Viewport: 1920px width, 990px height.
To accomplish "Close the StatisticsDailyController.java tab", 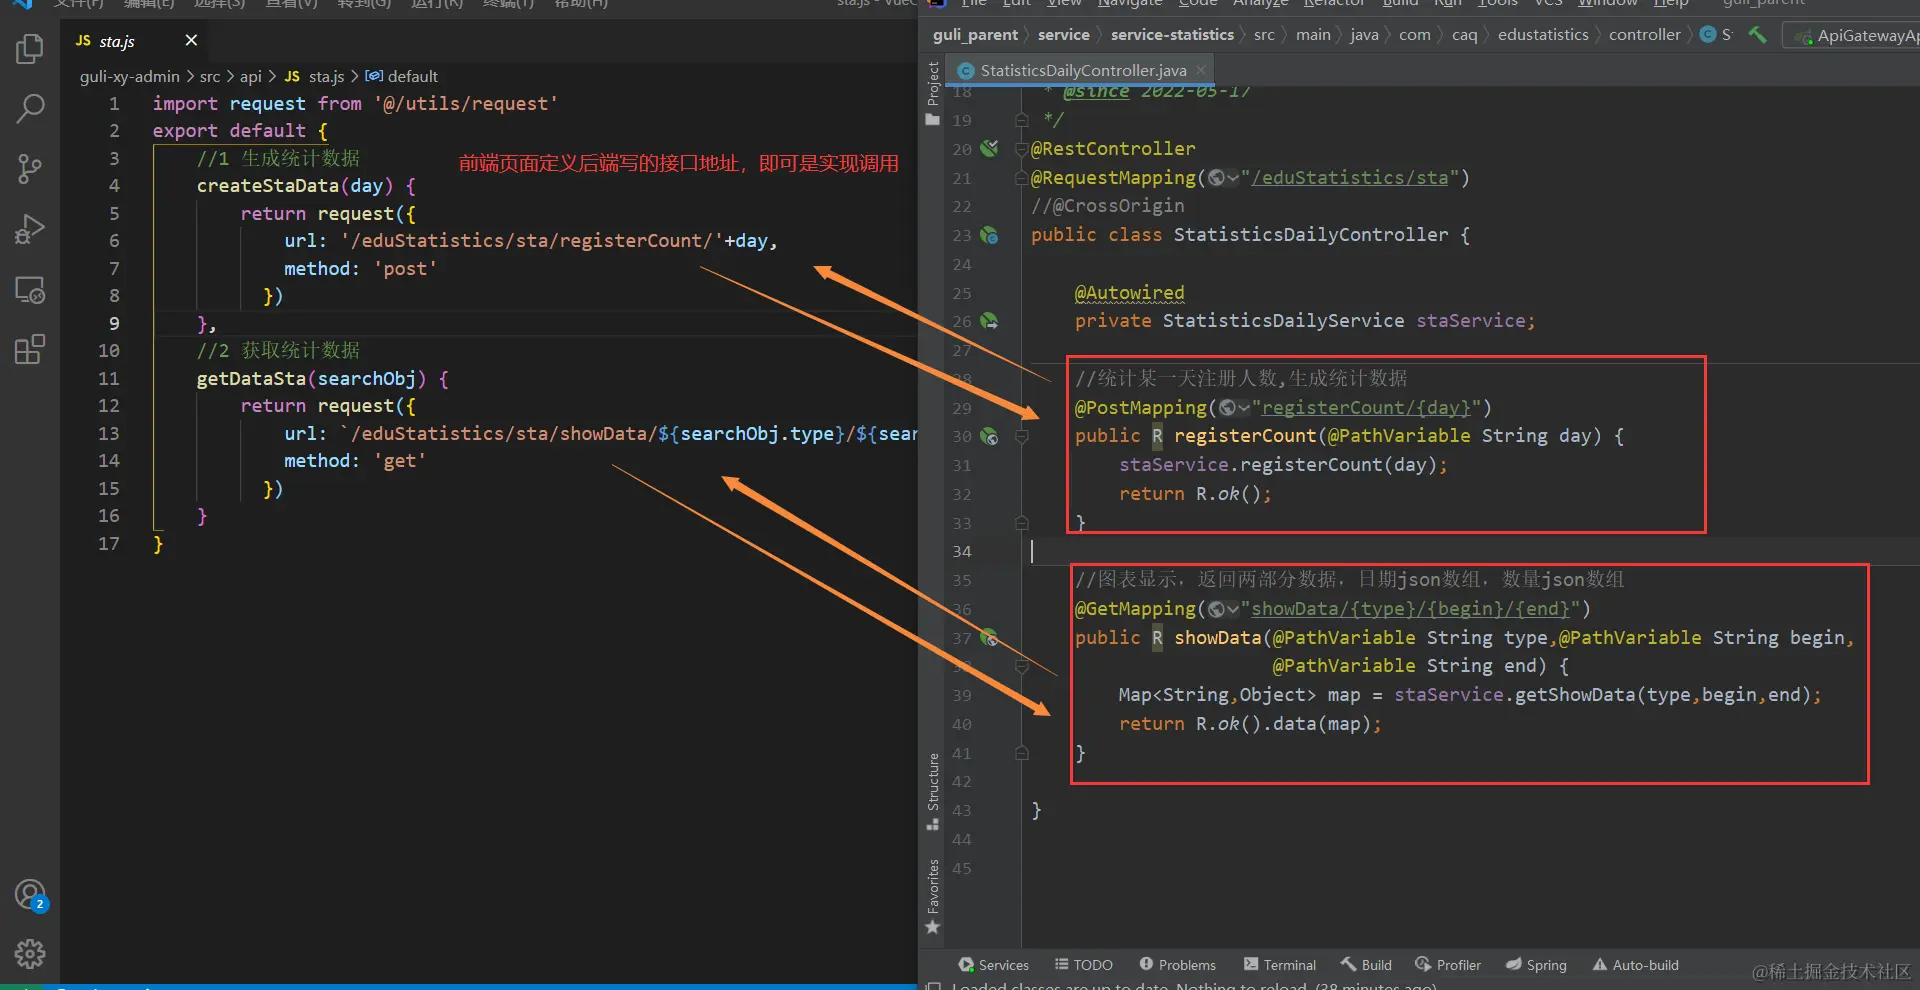I will tap(1201, 70).
